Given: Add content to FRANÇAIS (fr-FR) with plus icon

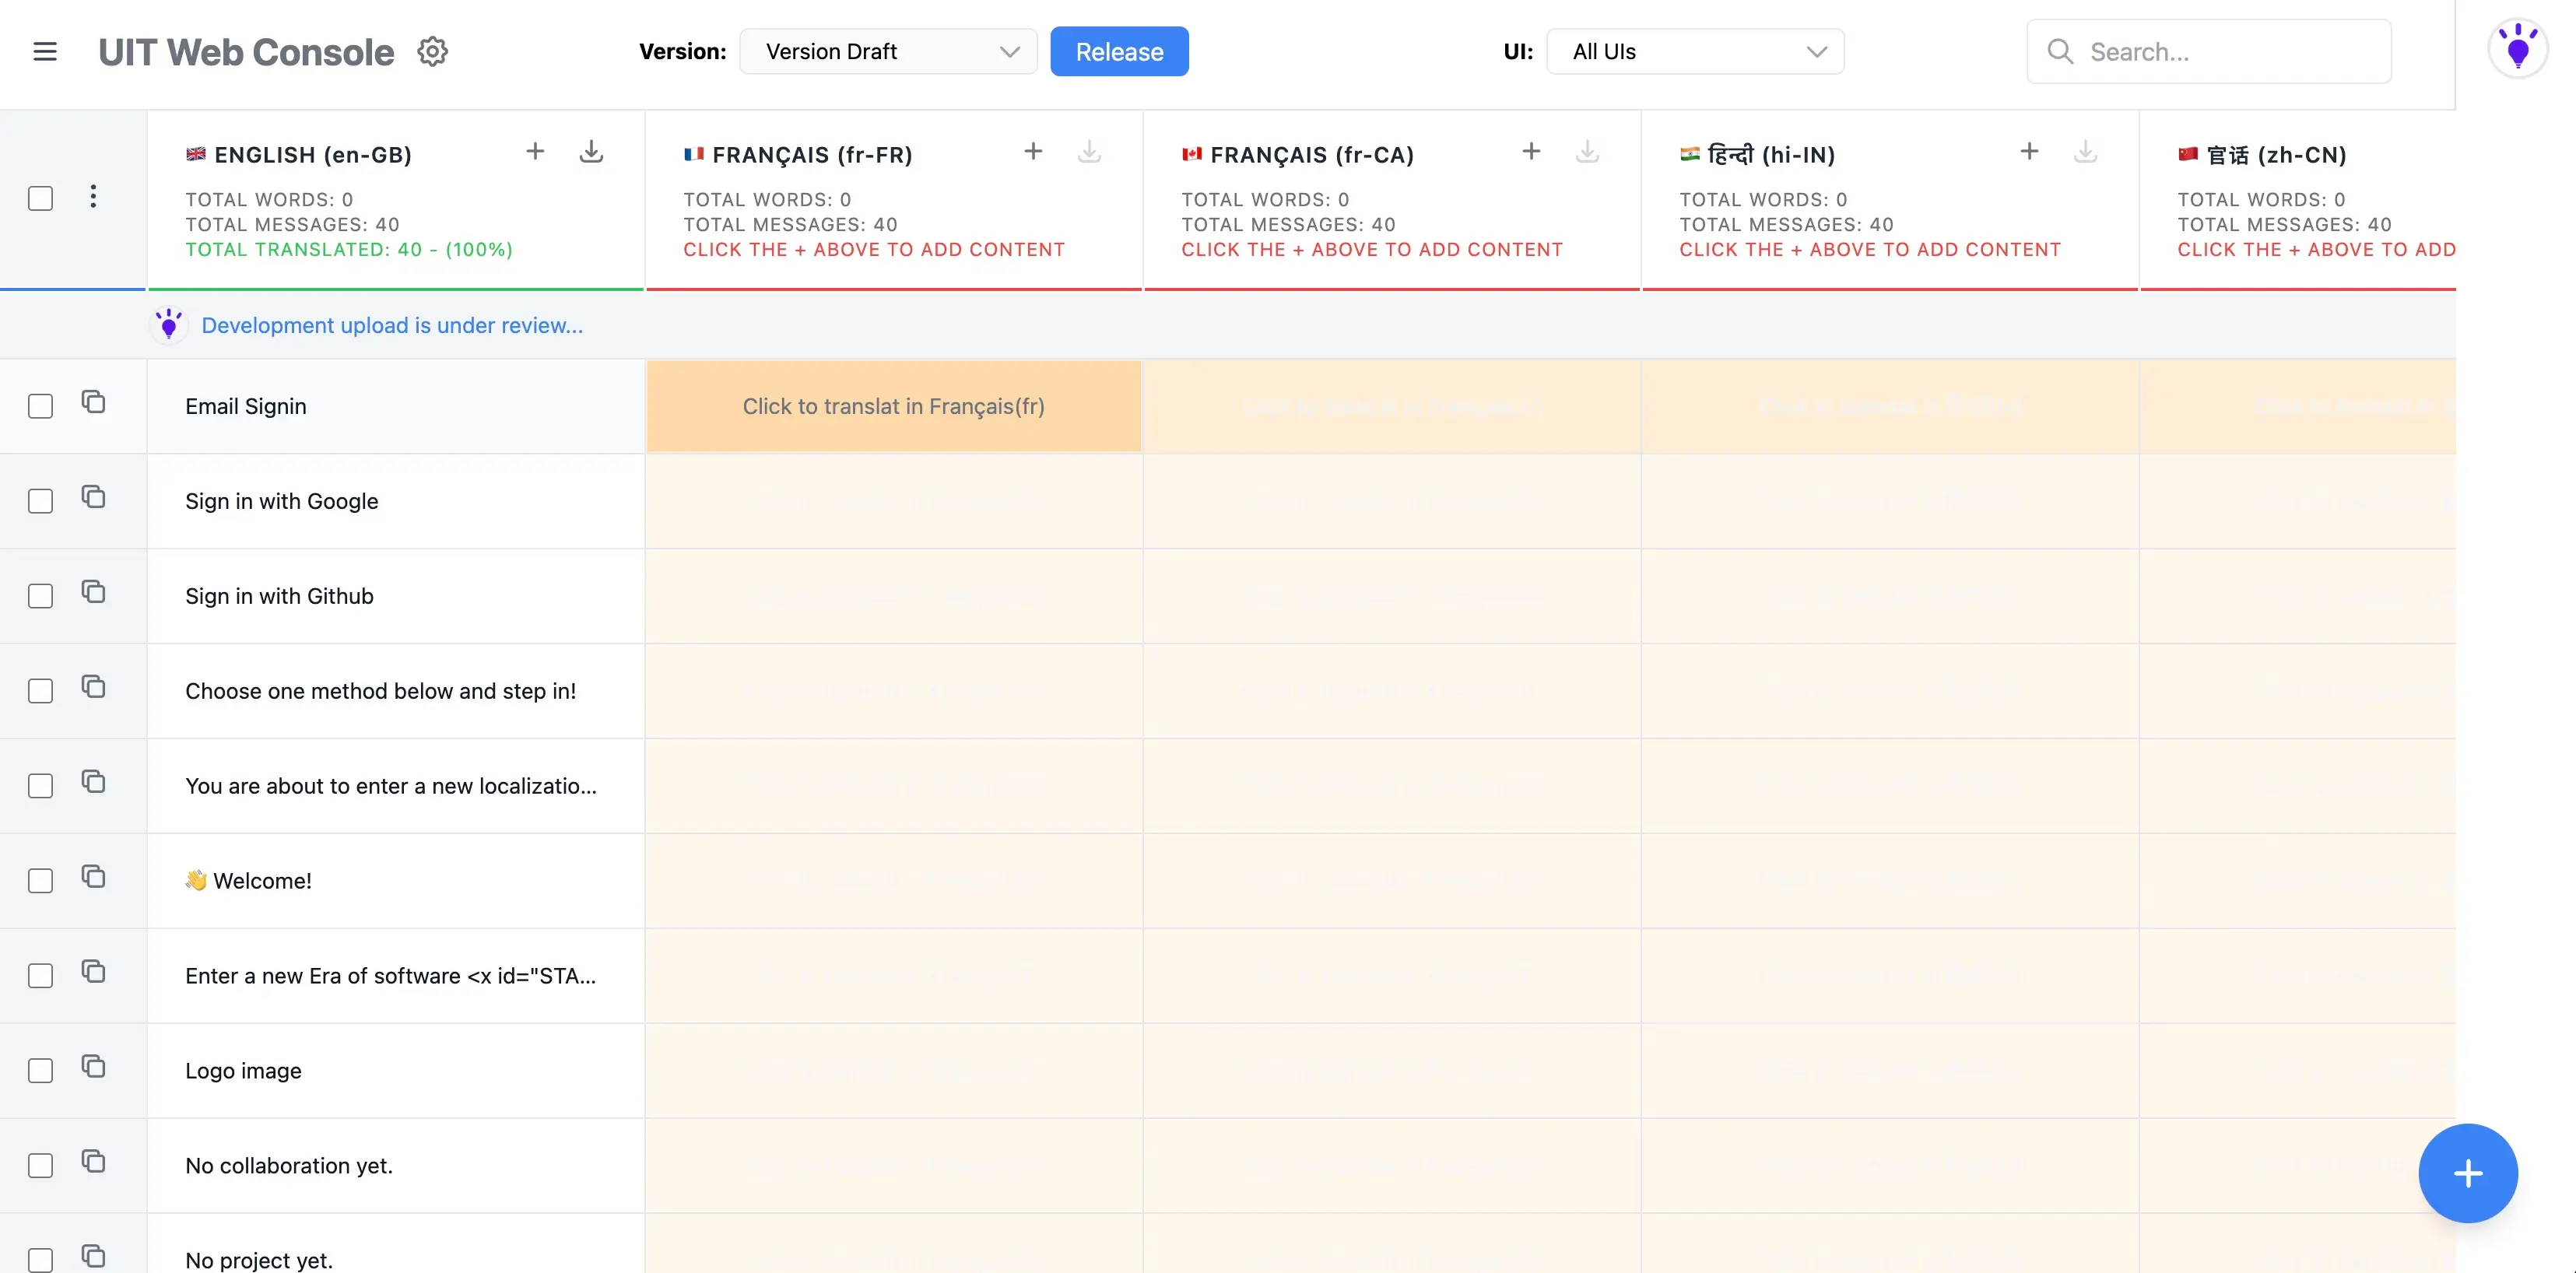Looking at the screenshot, I should click(1033, 152).
